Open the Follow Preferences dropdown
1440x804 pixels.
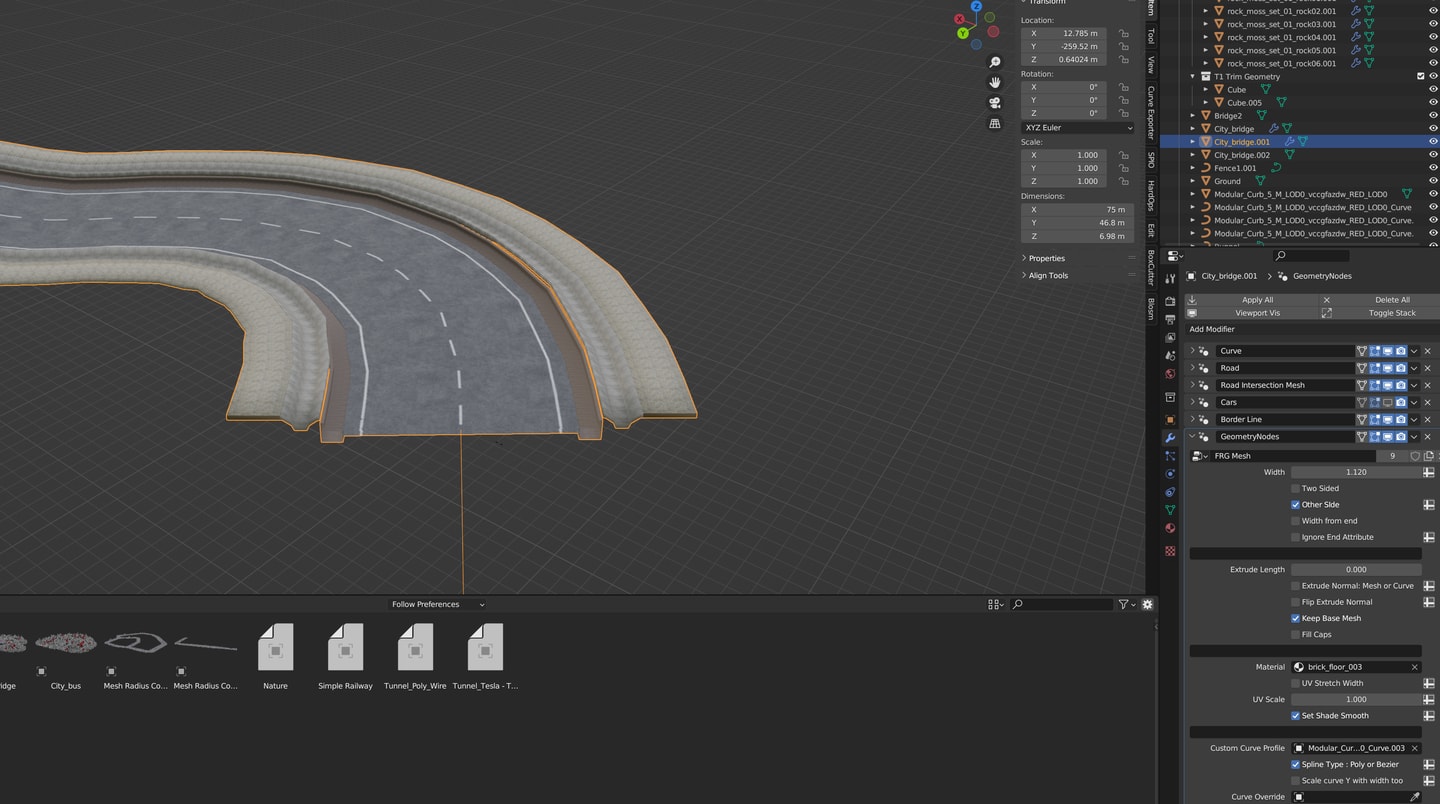[437, 604]
